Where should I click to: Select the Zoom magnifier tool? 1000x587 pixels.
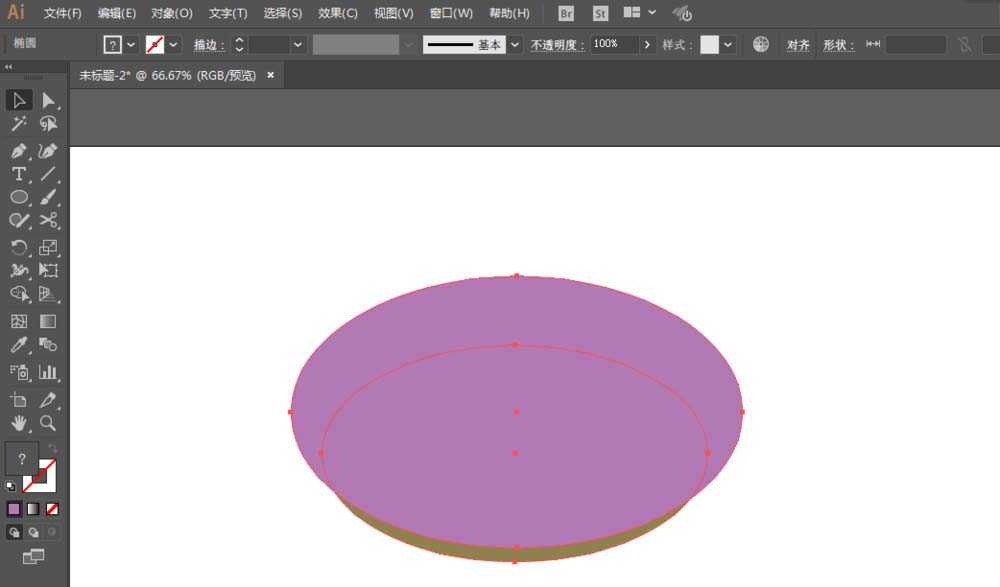48,423
